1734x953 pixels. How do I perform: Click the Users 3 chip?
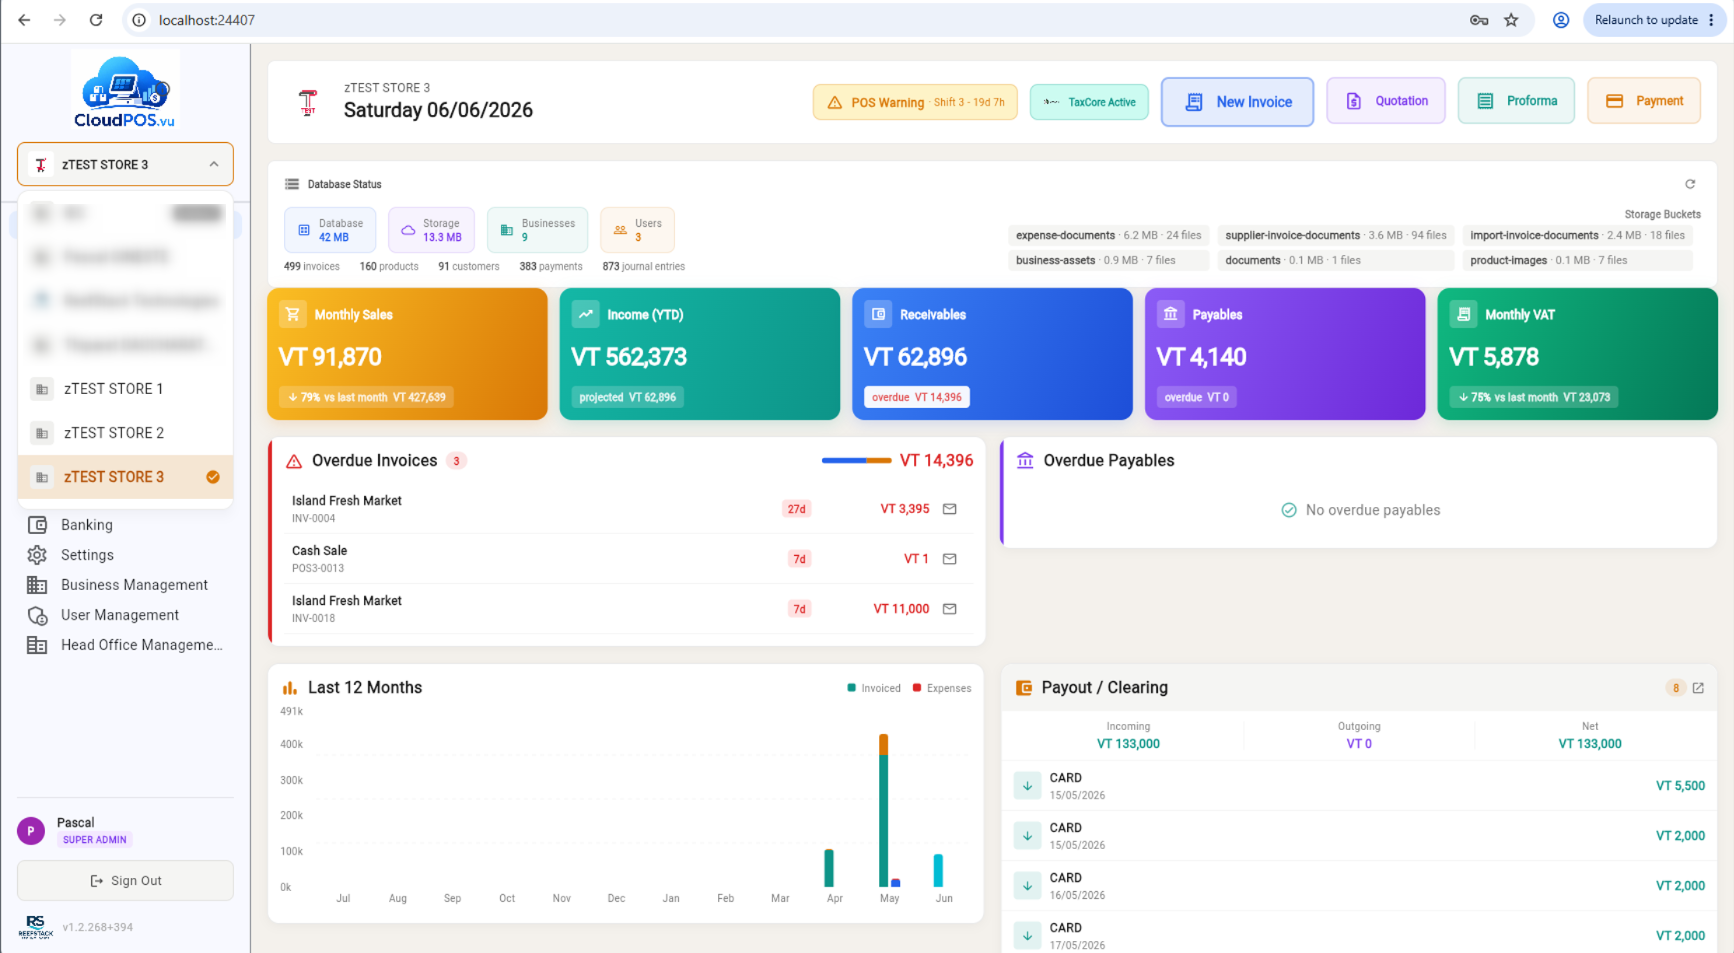click(x=637, y=230)
